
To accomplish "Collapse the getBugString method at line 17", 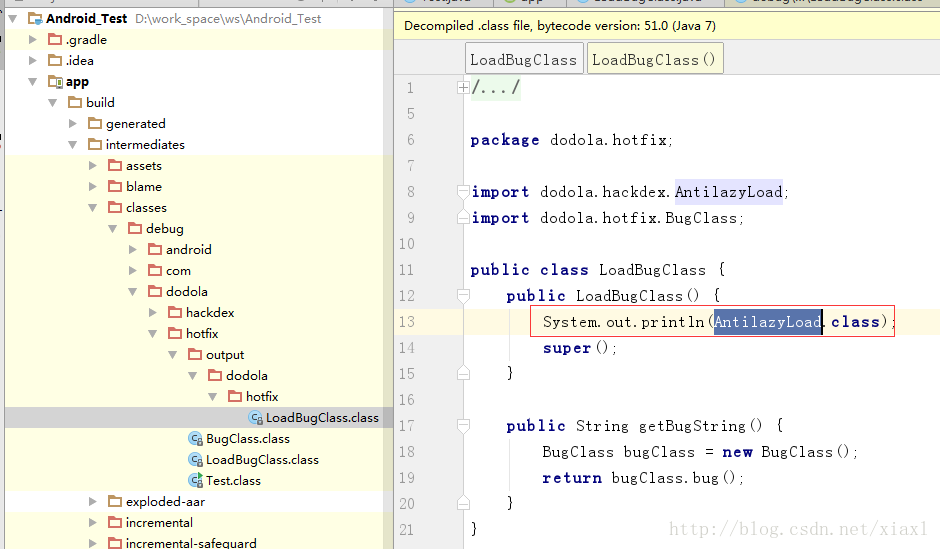I will (x=463, y=426).
